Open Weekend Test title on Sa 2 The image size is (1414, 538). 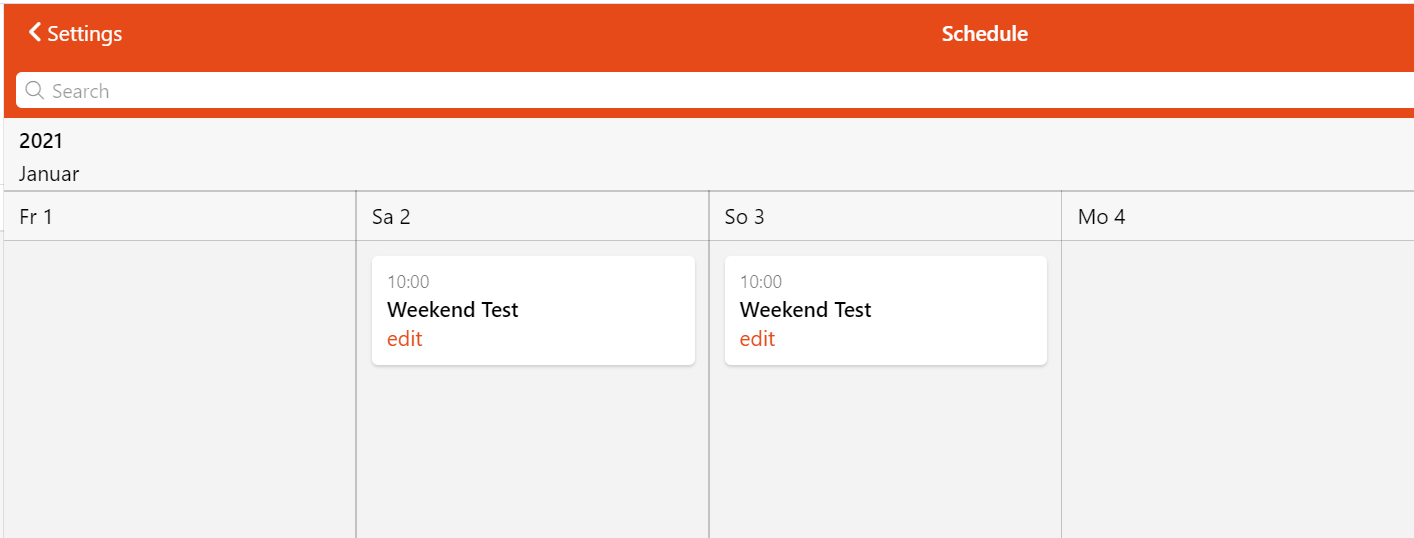pos(453,310)
